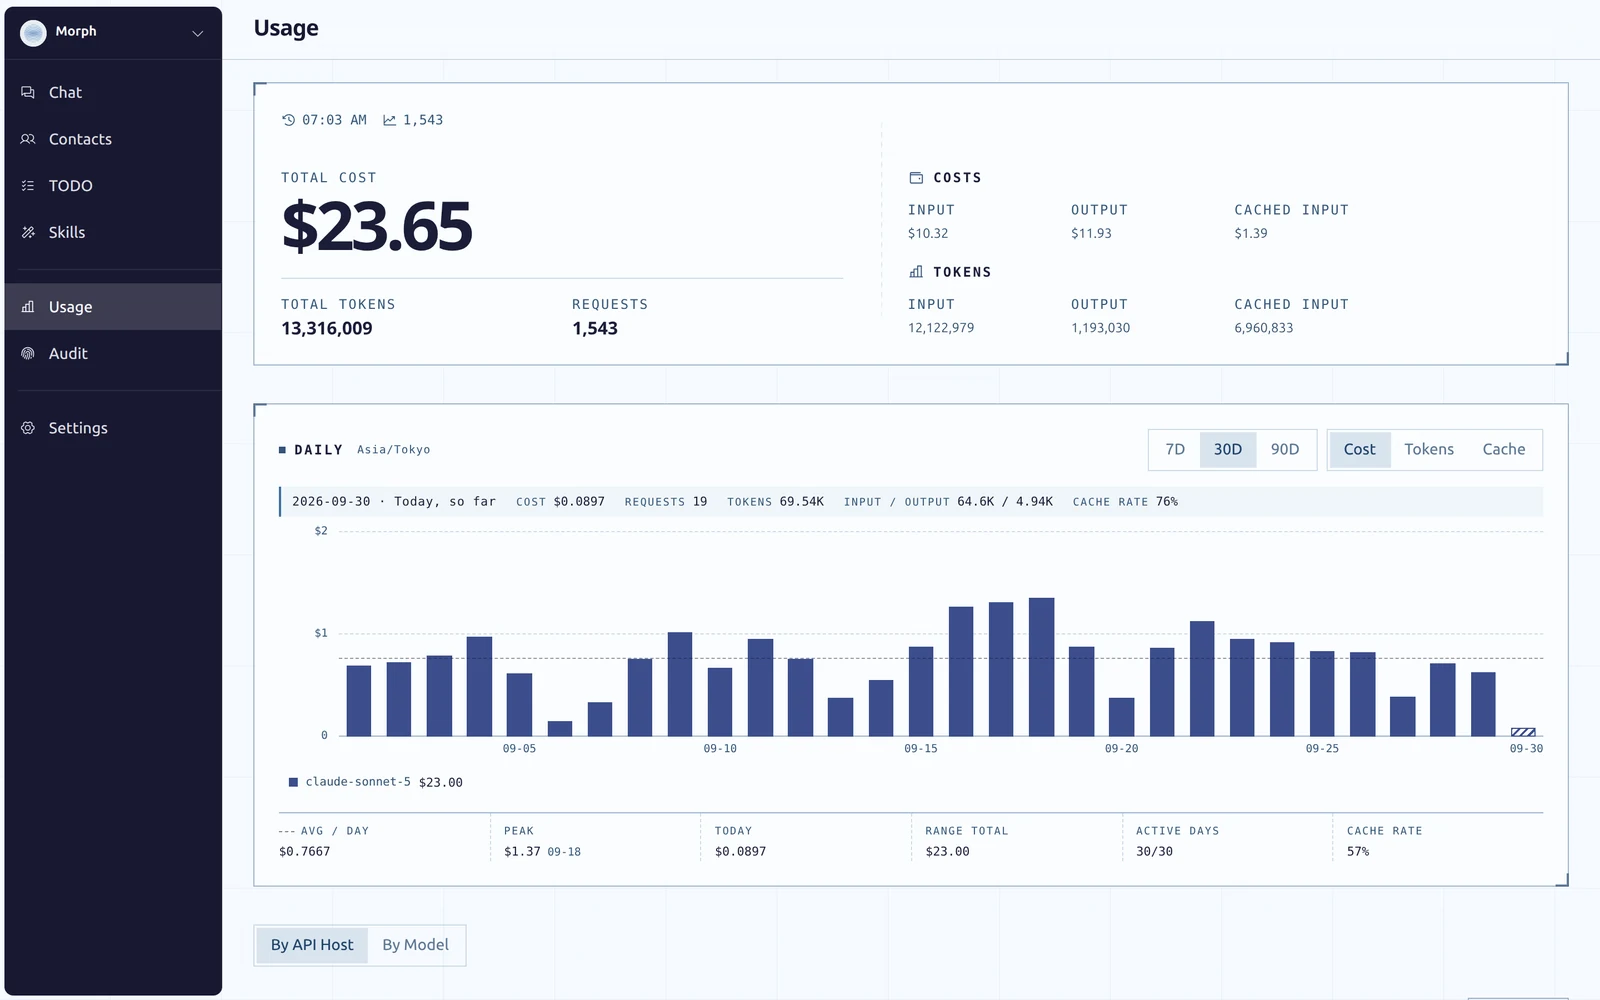The image size is (1600, 1000).
Task: Click the Usage bar chart icon
Action: tap(28, 307)
